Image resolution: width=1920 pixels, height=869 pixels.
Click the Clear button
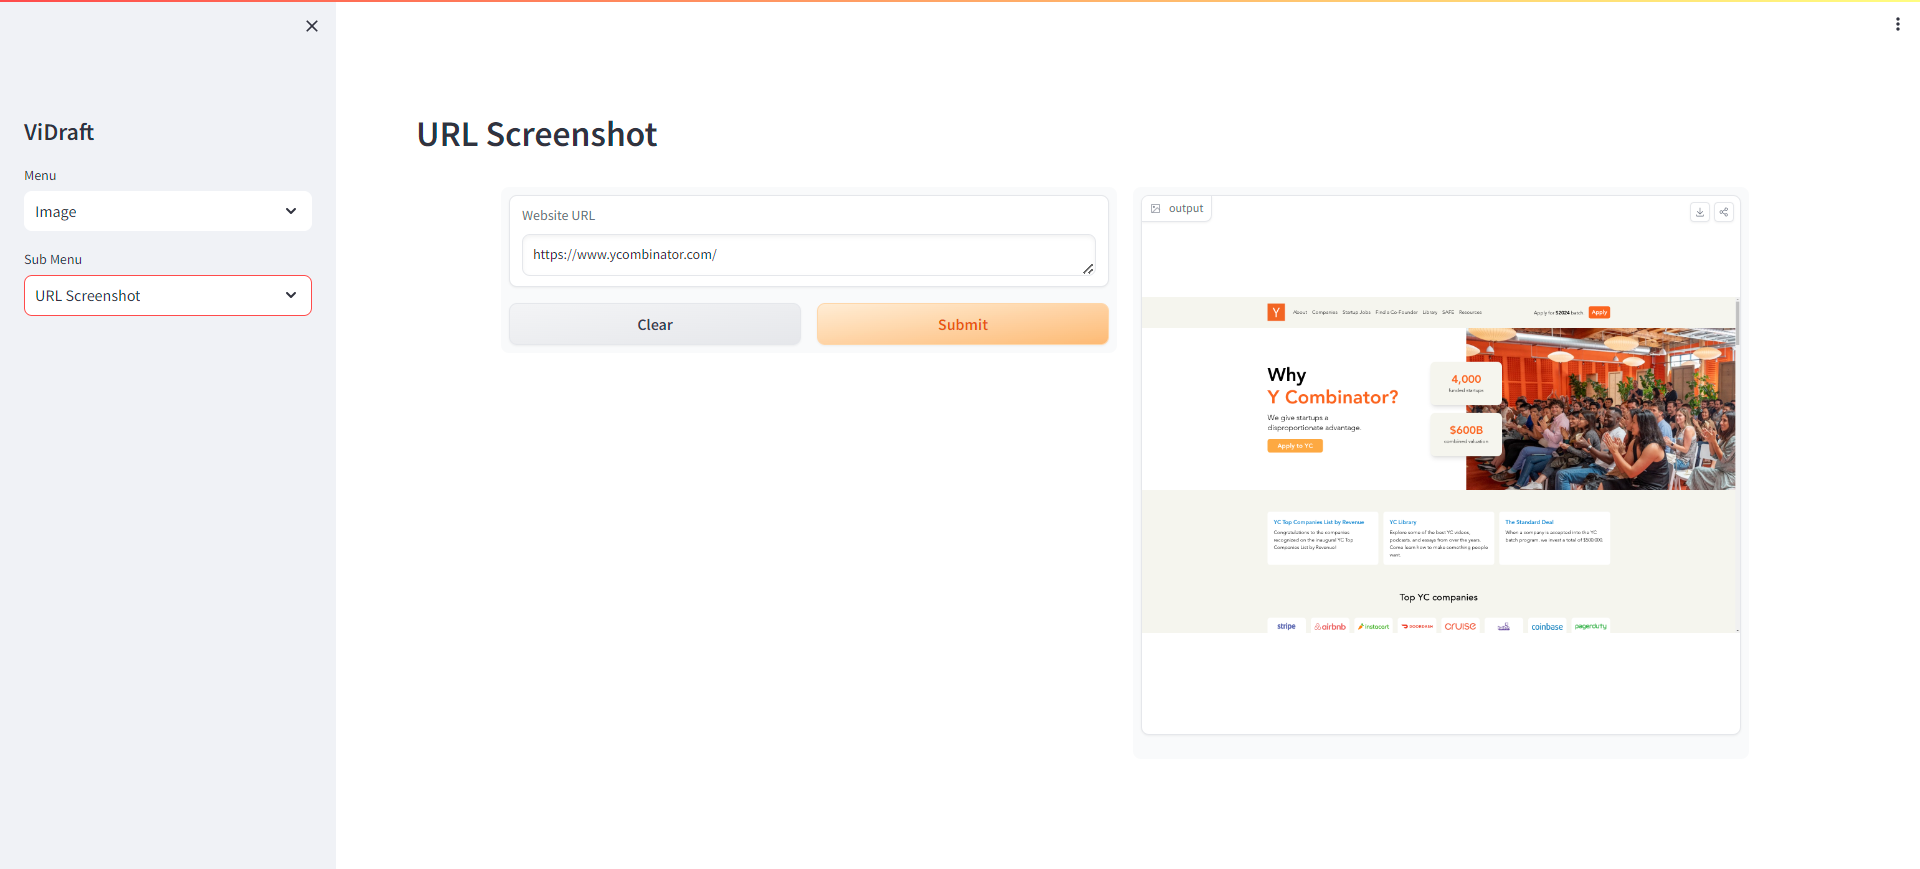click(655, 324)
